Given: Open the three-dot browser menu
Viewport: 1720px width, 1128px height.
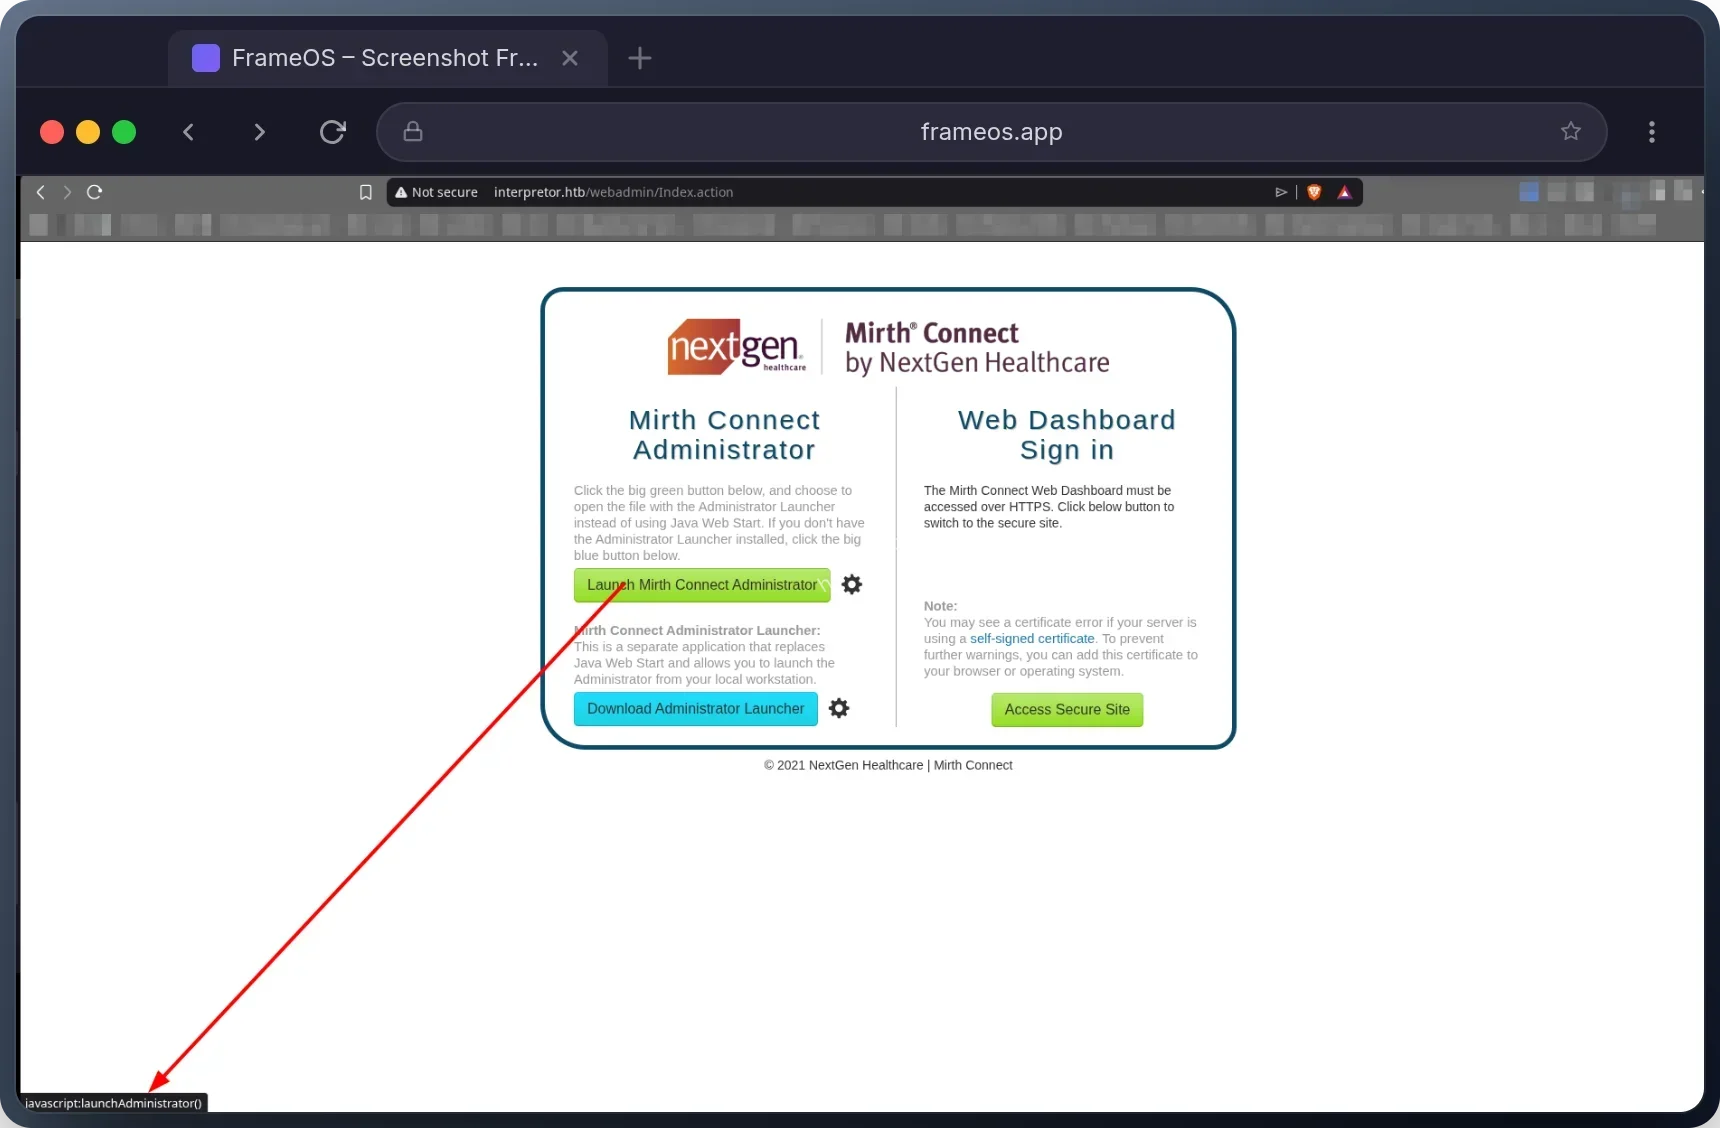Looking at the screenshot, I should pyautogui.click(x=1652, y=132).
